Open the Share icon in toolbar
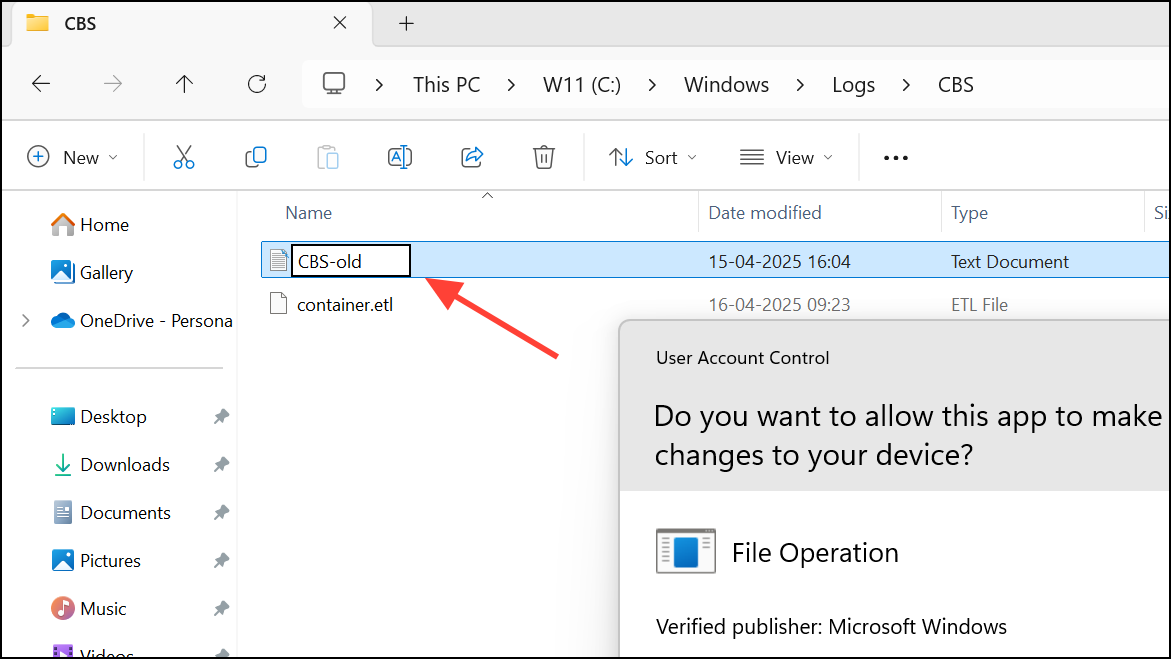This screenshot has height=659, width=1171. (471, 157)
